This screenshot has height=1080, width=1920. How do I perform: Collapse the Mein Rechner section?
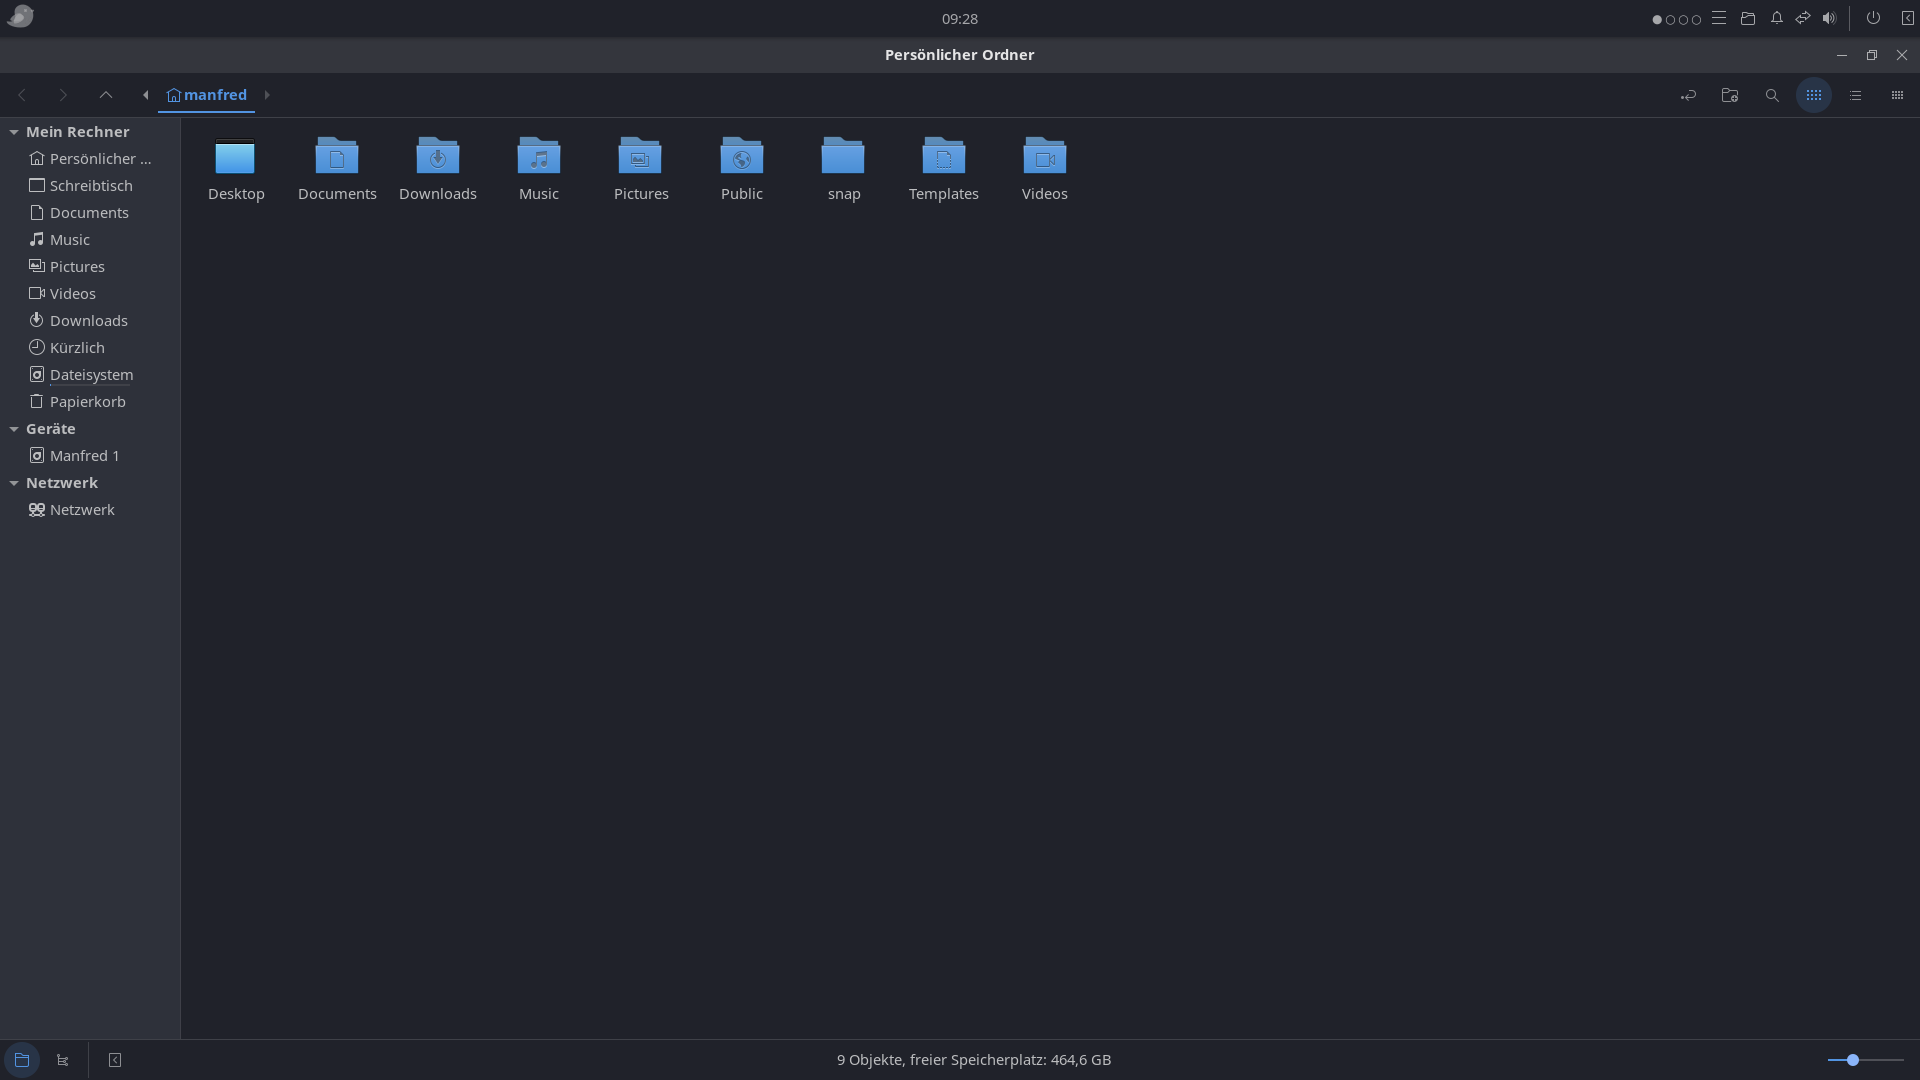pyautogui.click(x=14, y=132)
